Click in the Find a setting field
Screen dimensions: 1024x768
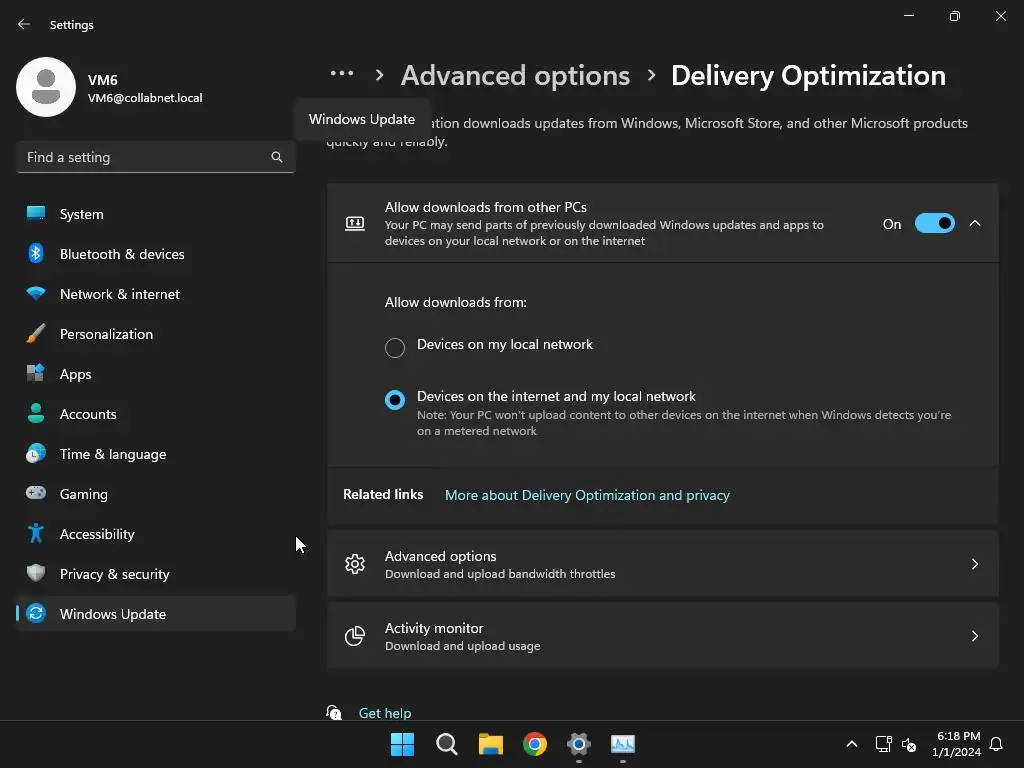tap(155, 157)
